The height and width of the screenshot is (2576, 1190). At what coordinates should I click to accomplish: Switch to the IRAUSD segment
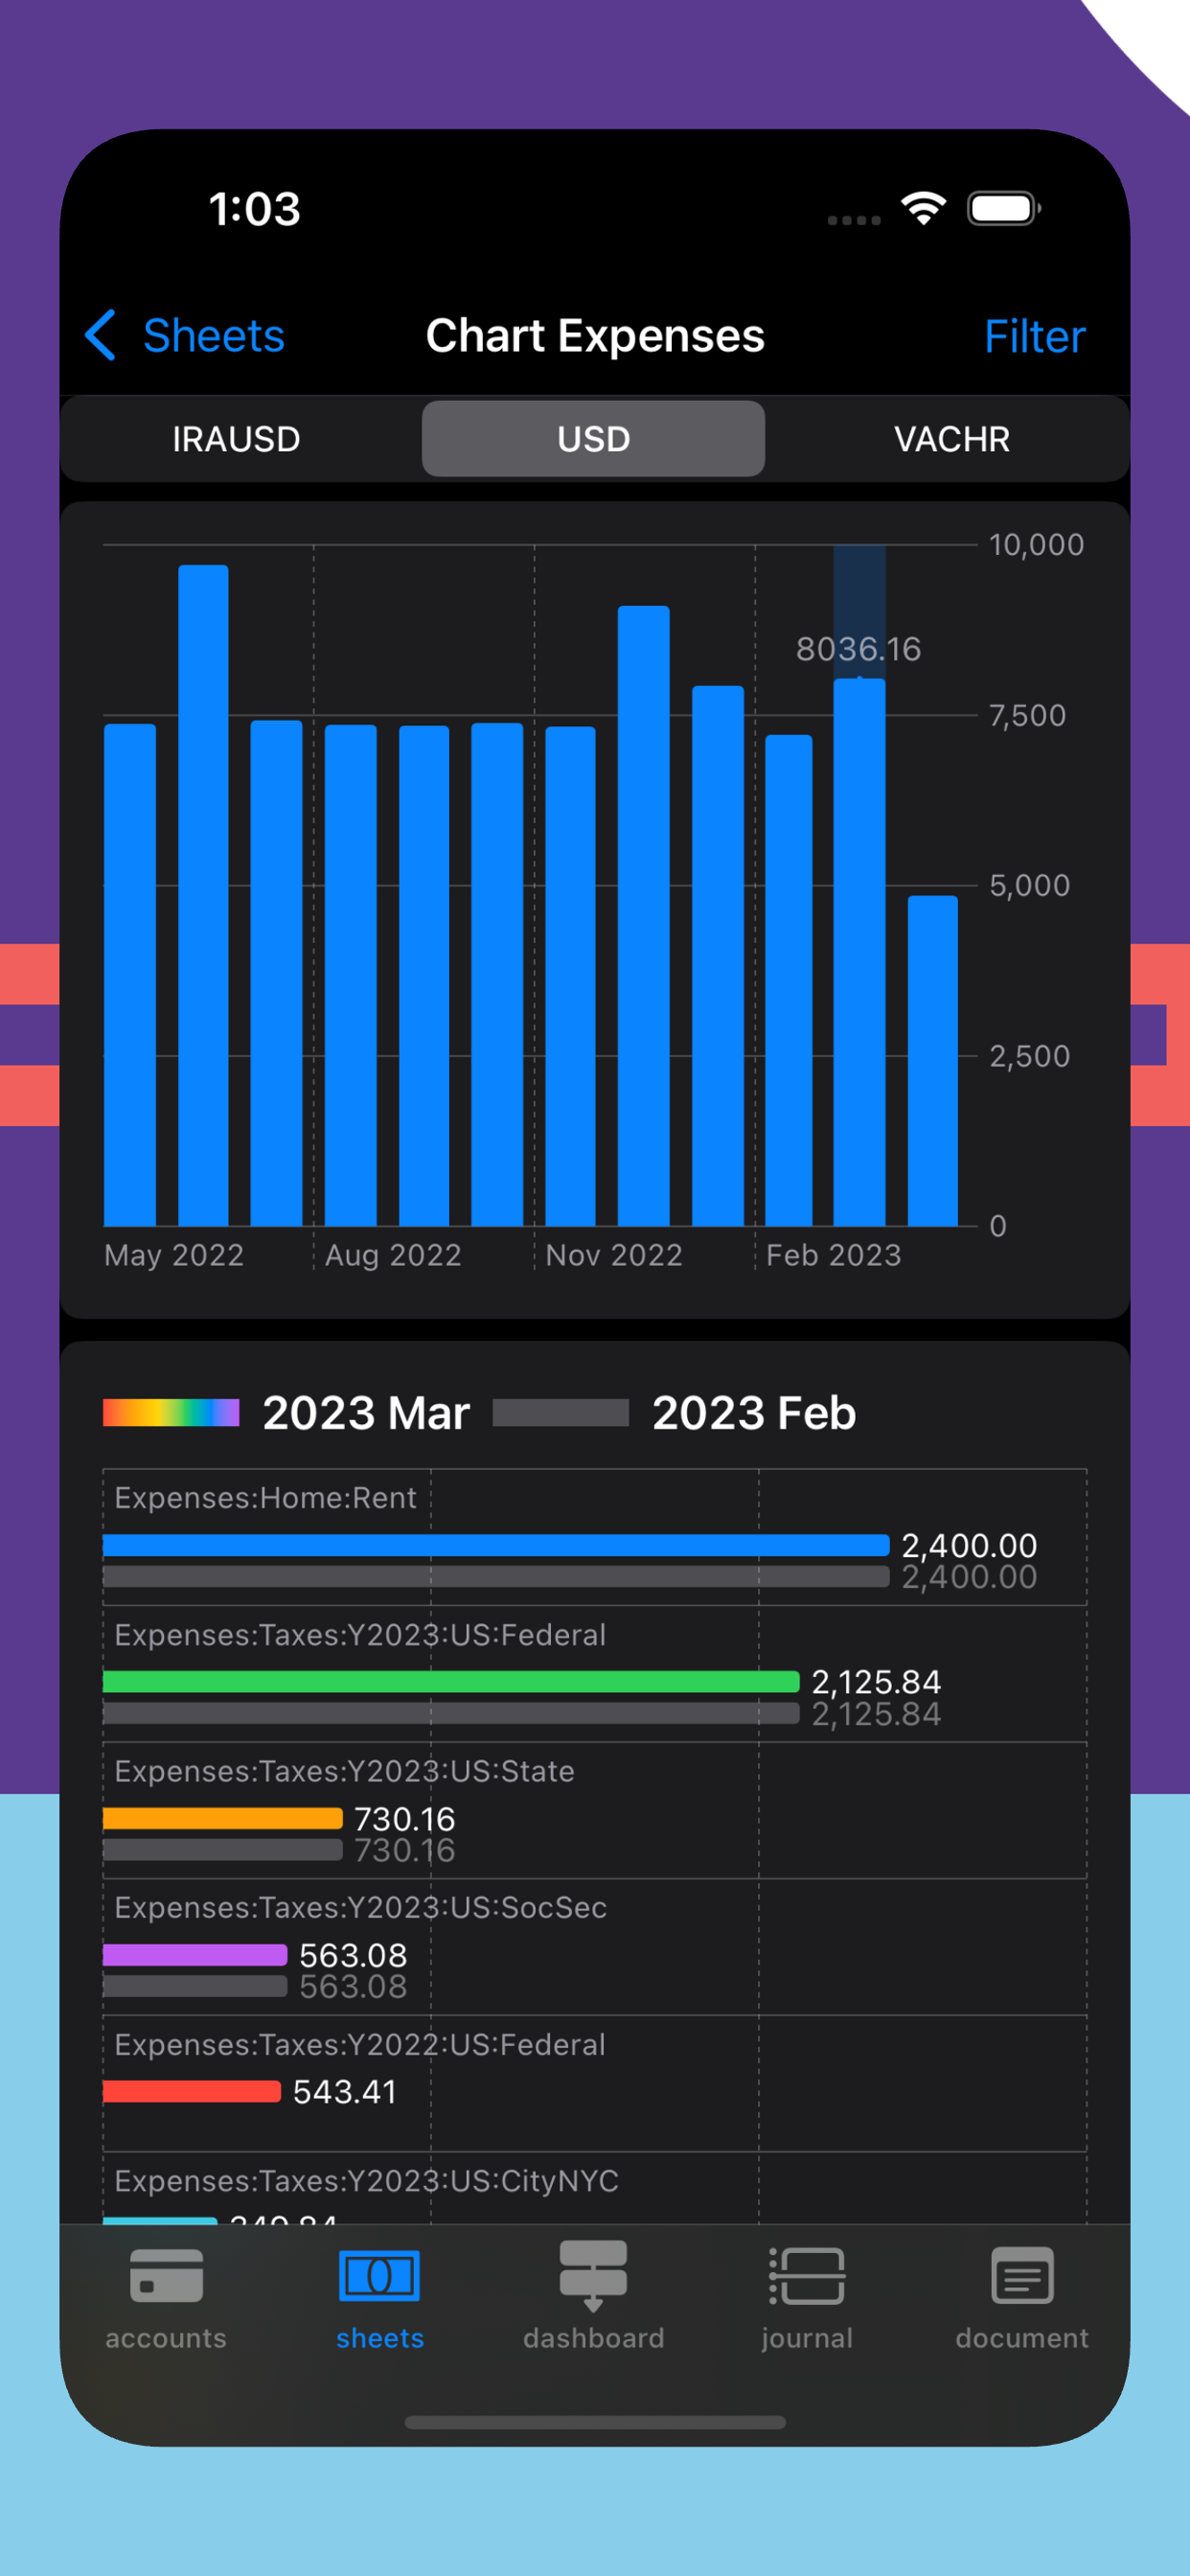237,439
